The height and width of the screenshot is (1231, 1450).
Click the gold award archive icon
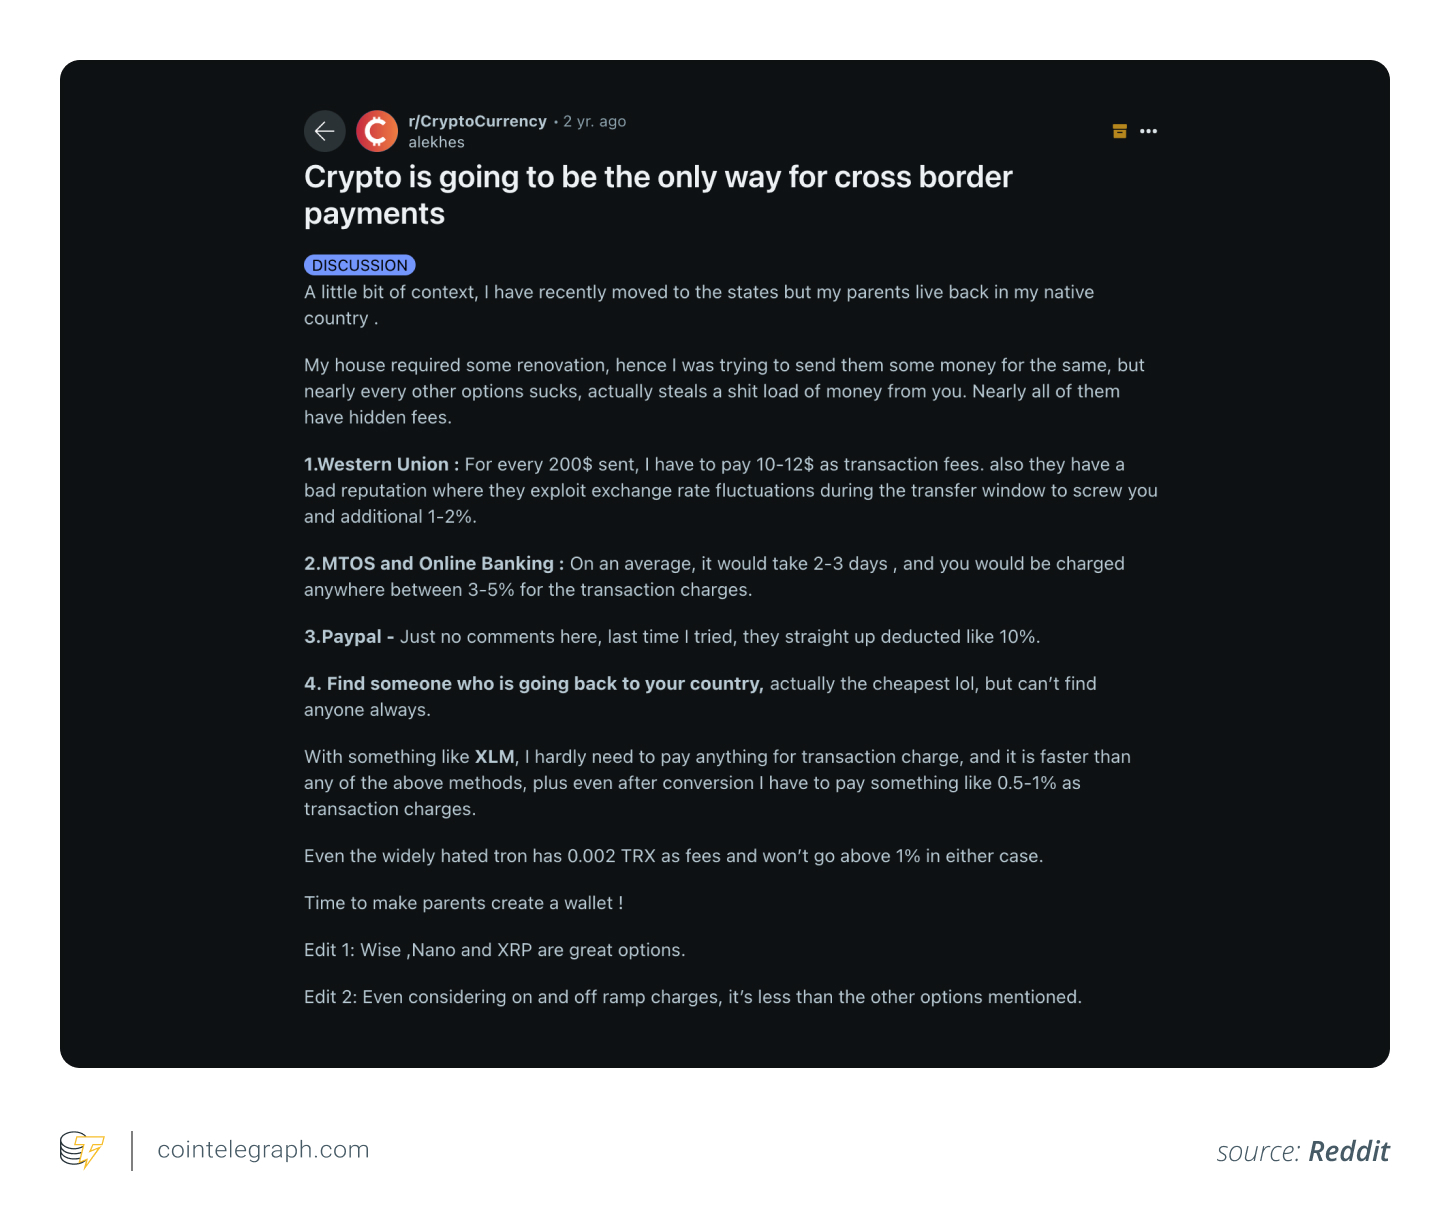(x=1119, y=131)
